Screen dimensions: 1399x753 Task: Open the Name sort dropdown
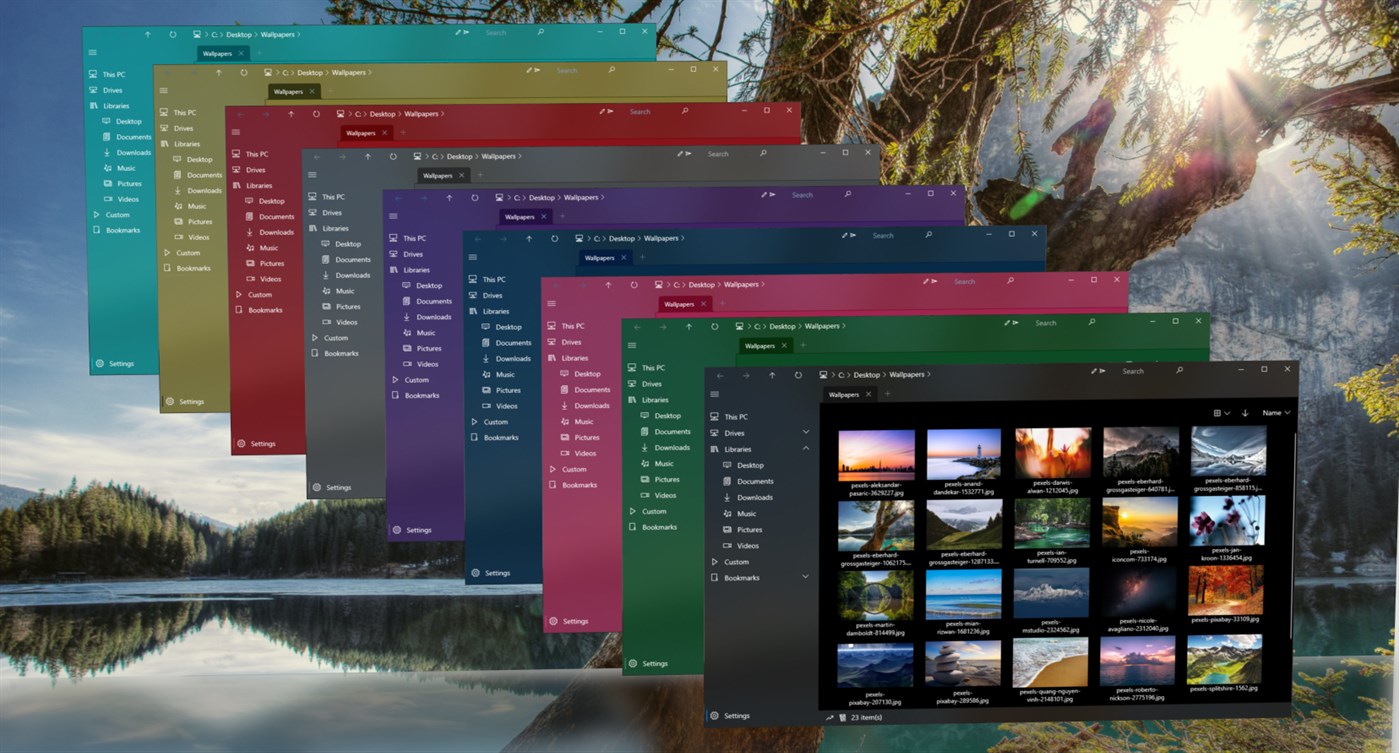(1276, 413)
